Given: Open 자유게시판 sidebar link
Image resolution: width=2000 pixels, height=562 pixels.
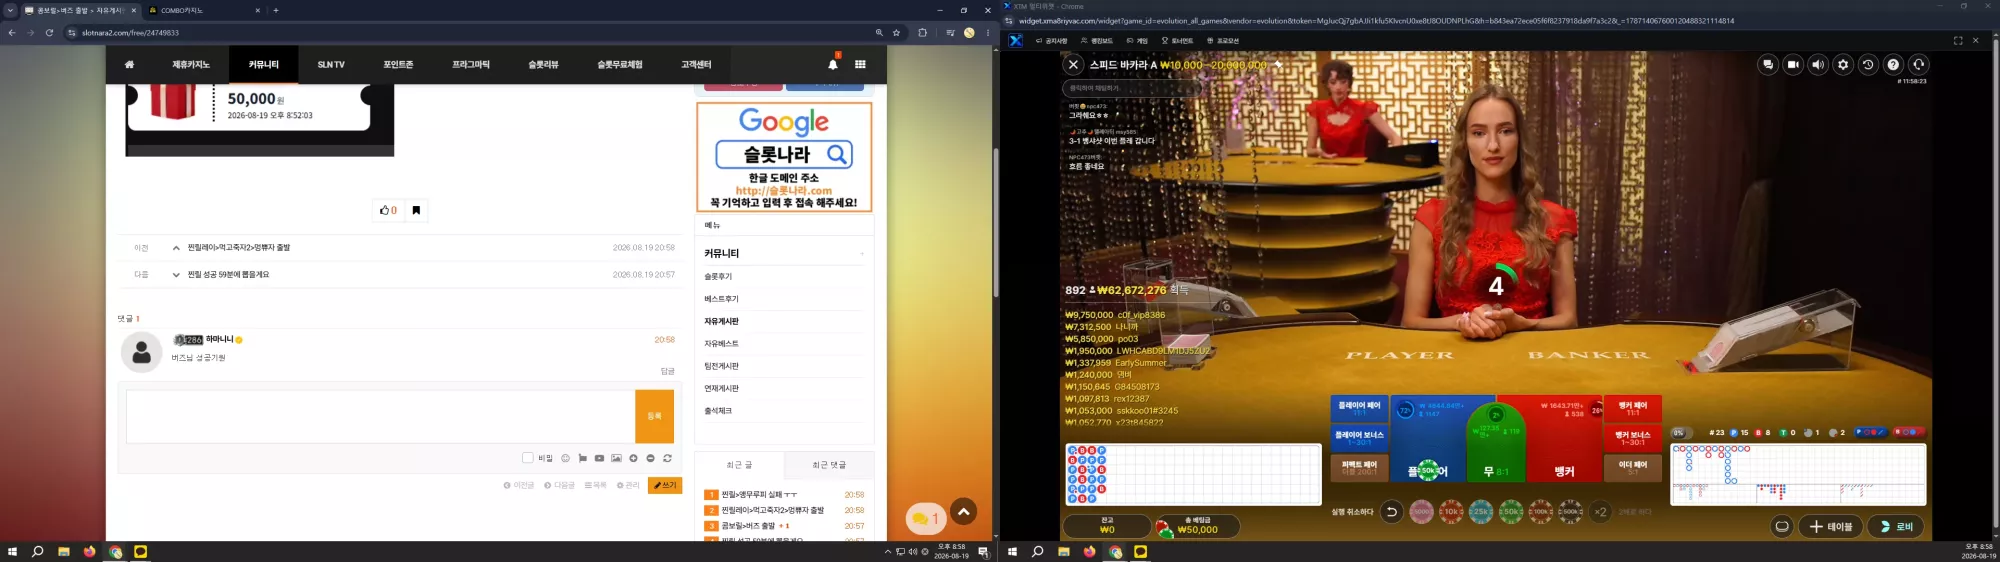Looking at the screenshot, I should (721, 321).
